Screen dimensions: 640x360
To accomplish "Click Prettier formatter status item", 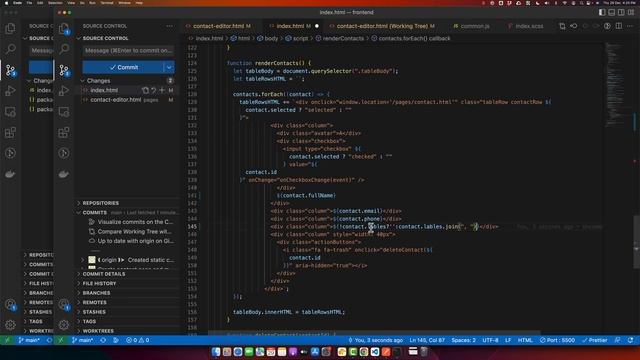I will click(x=595, y=340).
